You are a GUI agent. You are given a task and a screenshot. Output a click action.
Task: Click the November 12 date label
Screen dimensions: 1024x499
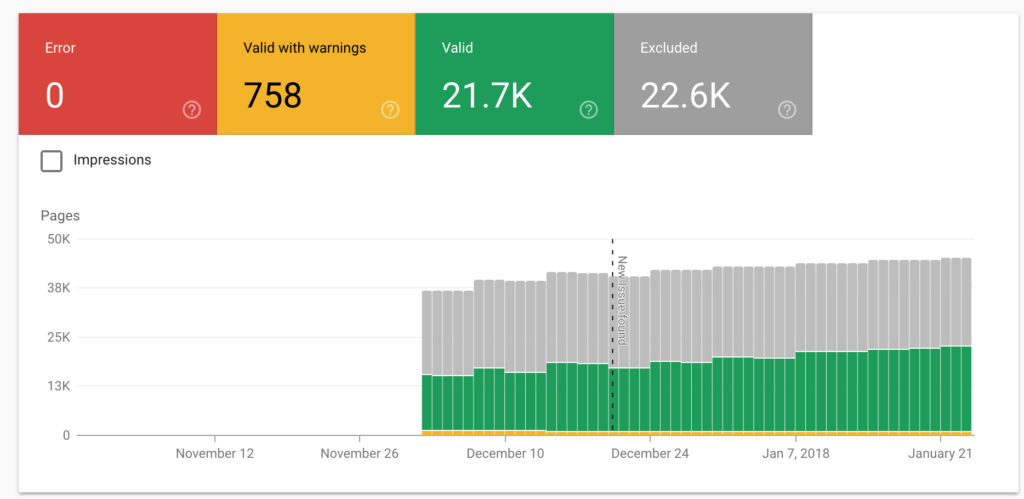(215, 453)
